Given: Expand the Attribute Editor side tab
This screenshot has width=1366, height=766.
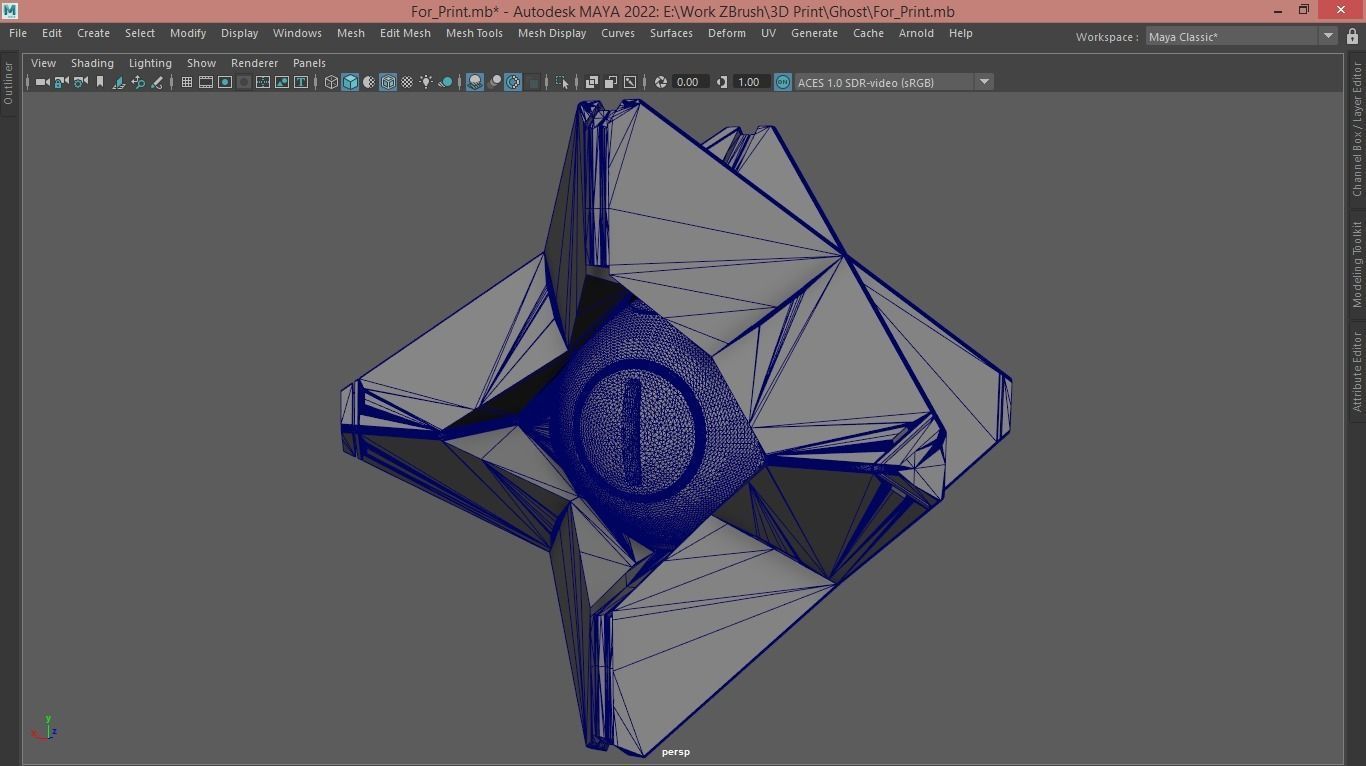Looking at the screenshot, I should (1357, 371).
